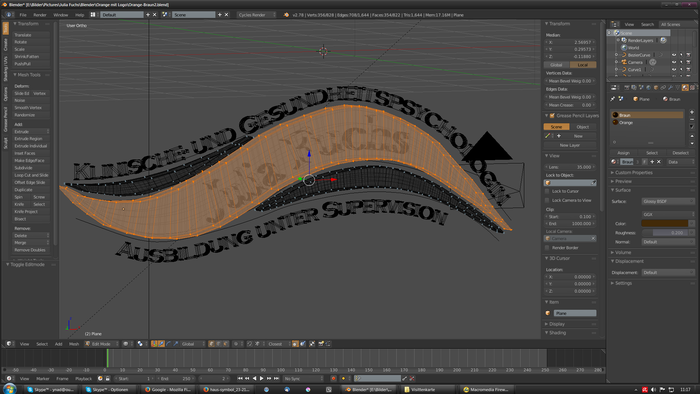The height and width of the screenshot is (394, 700).
Task: Open the Glossy BSDF surface dropdown
Action: pos(668,201)
